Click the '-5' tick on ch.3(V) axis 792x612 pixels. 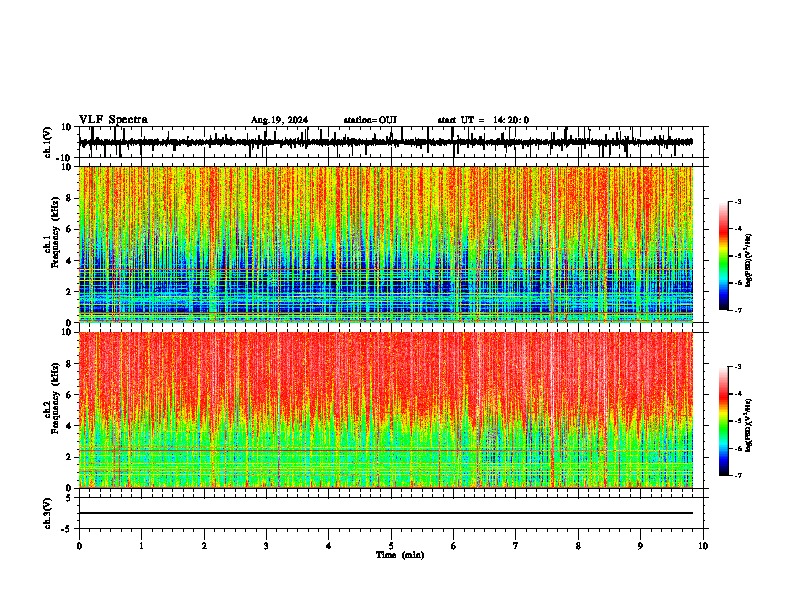(x=68, y=529)
